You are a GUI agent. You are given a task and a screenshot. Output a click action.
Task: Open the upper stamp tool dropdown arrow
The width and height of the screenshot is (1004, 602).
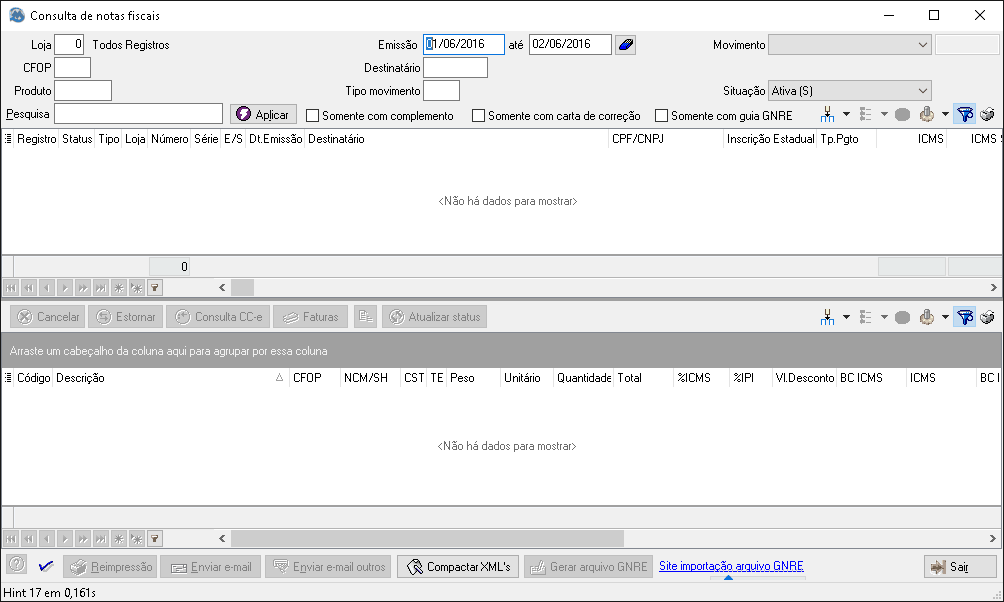(945, 115)
